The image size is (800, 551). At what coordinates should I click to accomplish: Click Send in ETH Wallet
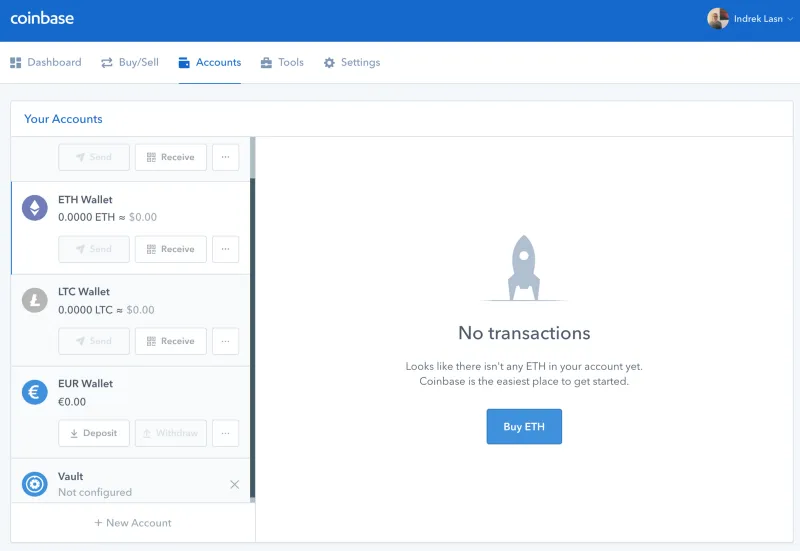[94, 249]
